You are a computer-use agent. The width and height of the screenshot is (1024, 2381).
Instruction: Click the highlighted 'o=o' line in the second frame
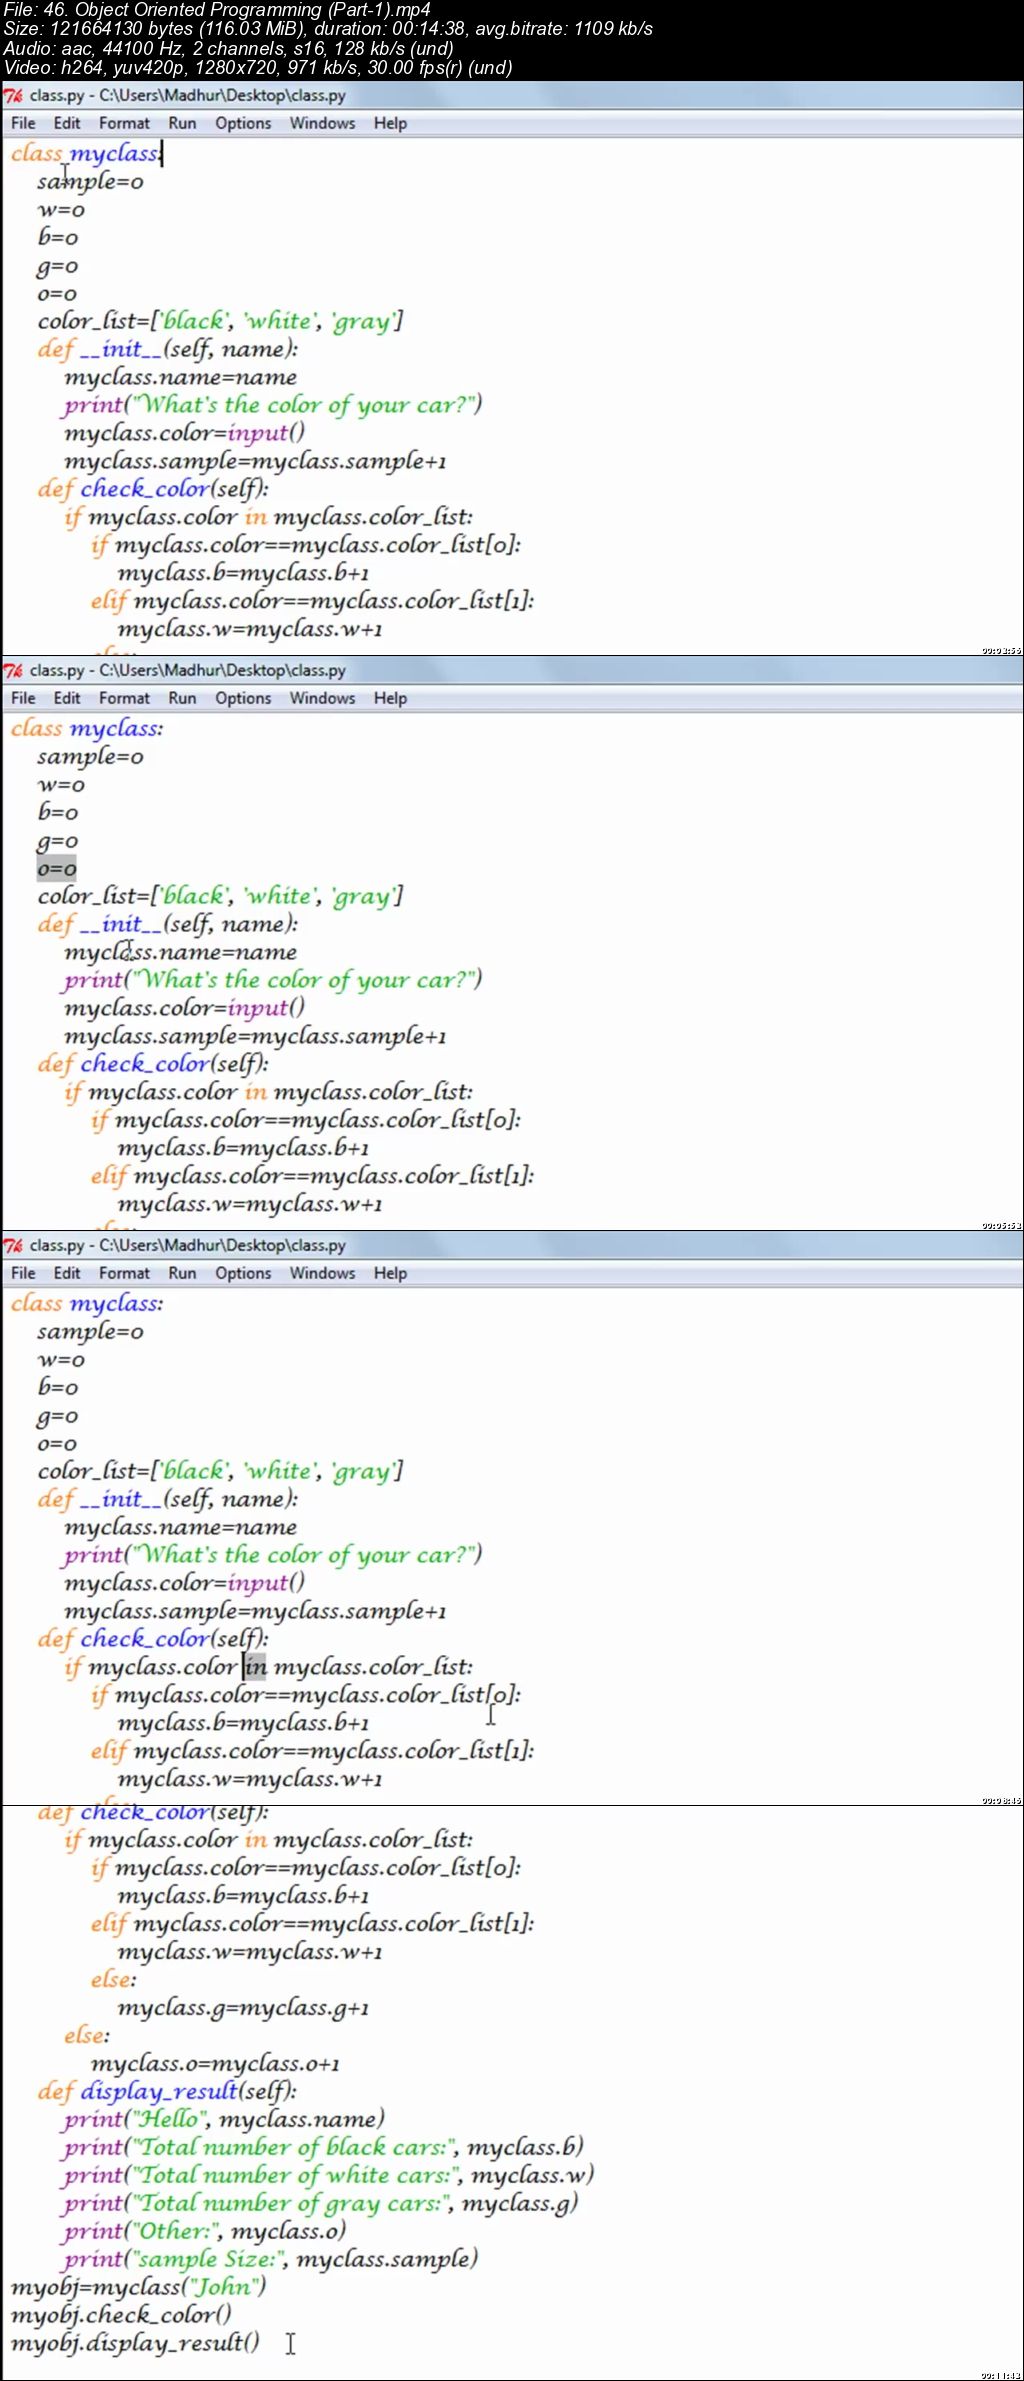pyautogui.click(x=57, y=869)
